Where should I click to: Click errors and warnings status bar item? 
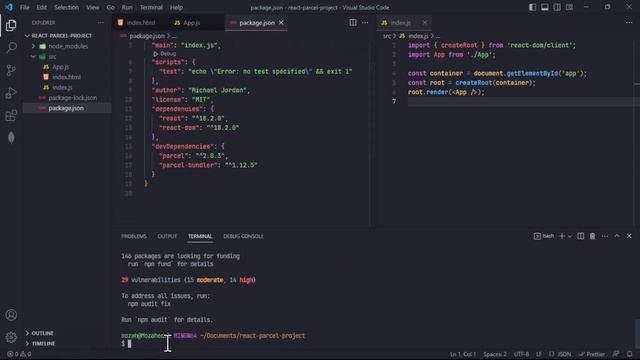point(19,354)
